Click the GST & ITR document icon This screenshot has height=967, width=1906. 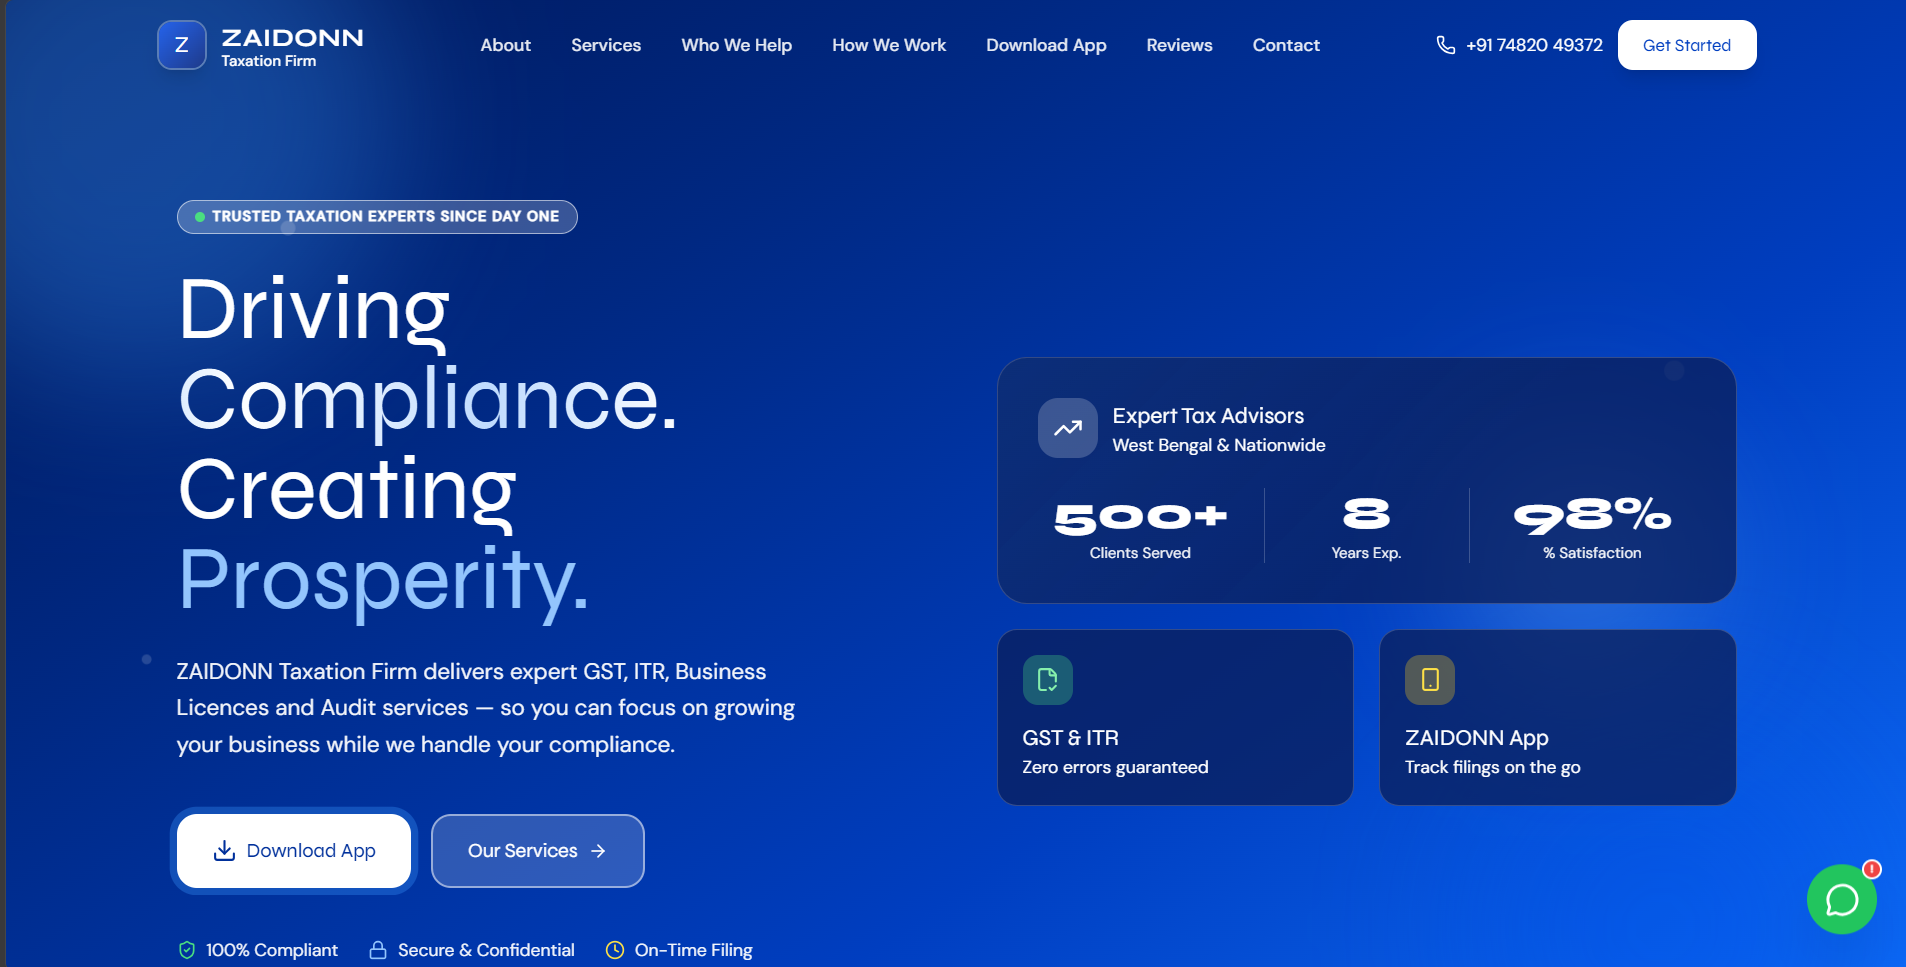1048,680
